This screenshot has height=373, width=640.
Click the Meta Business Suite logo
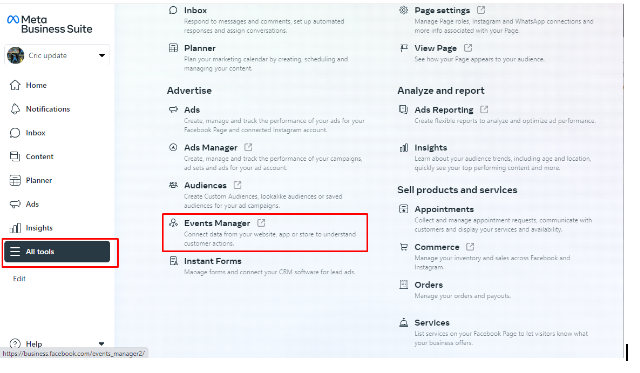point(49,24)
